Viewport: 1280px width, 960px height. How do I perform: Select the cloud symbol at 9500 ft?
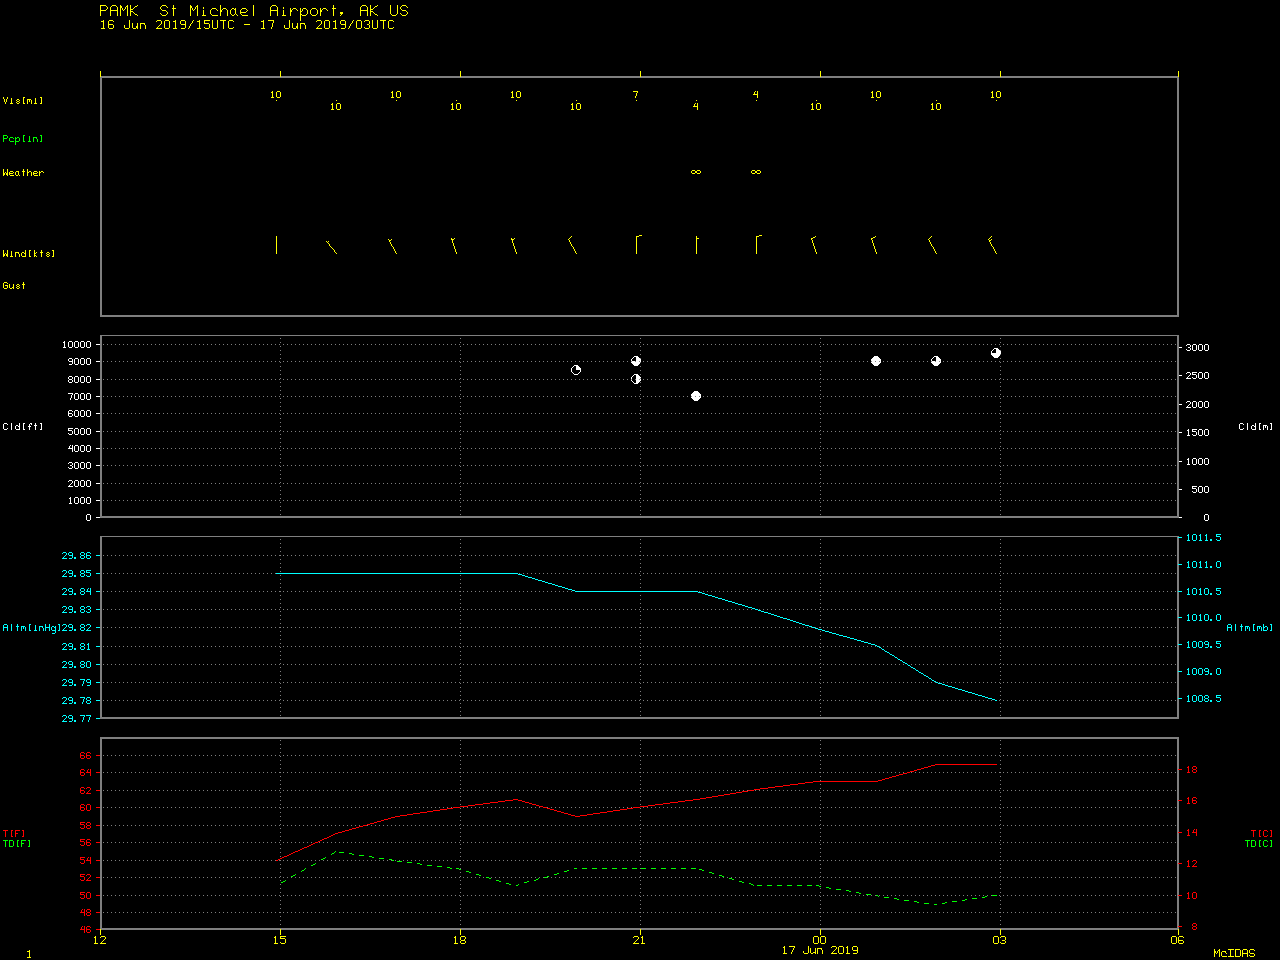[x=996, y=353]
